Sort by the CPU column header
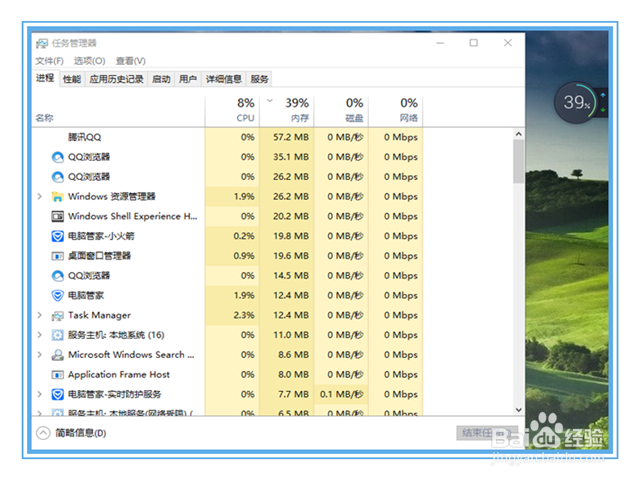 (x=232, y=111)
